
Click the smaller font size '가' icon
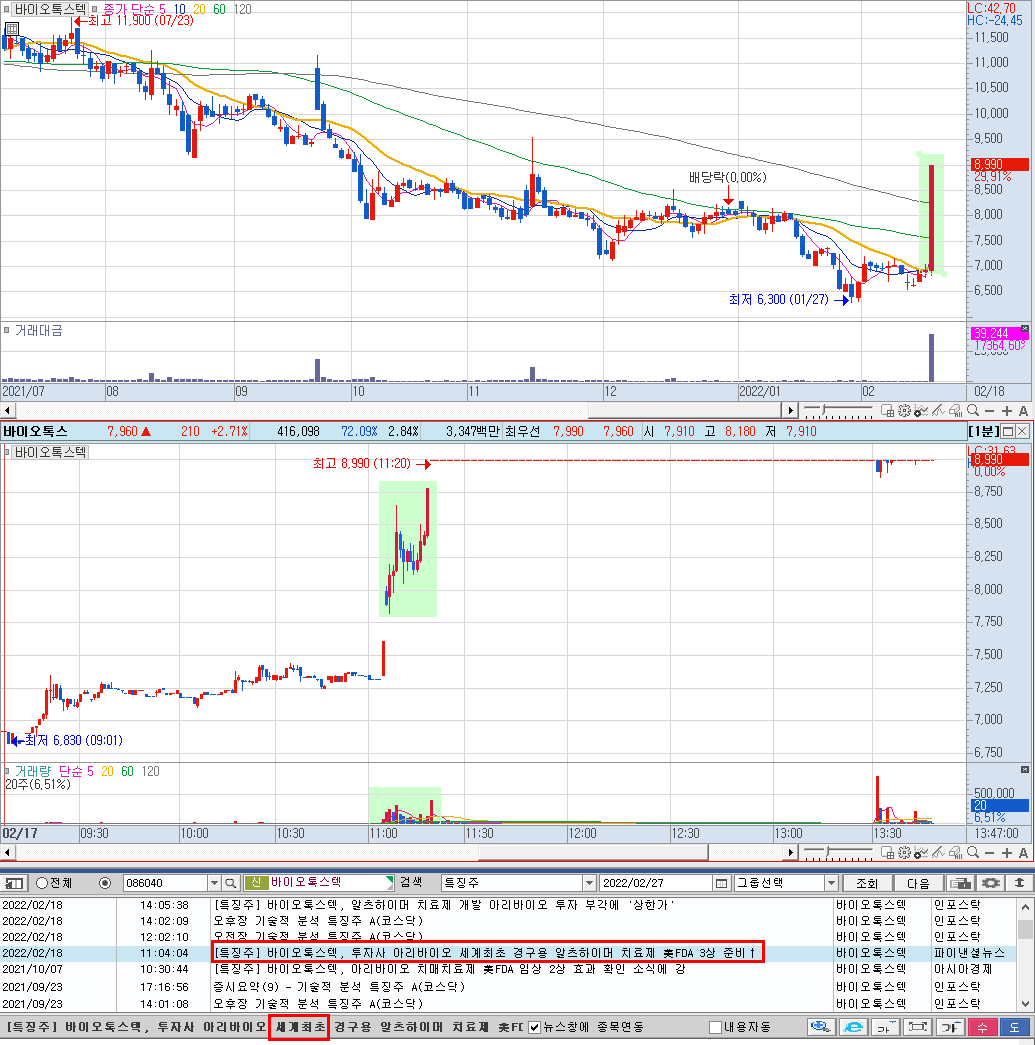[x=885, y=1027]
